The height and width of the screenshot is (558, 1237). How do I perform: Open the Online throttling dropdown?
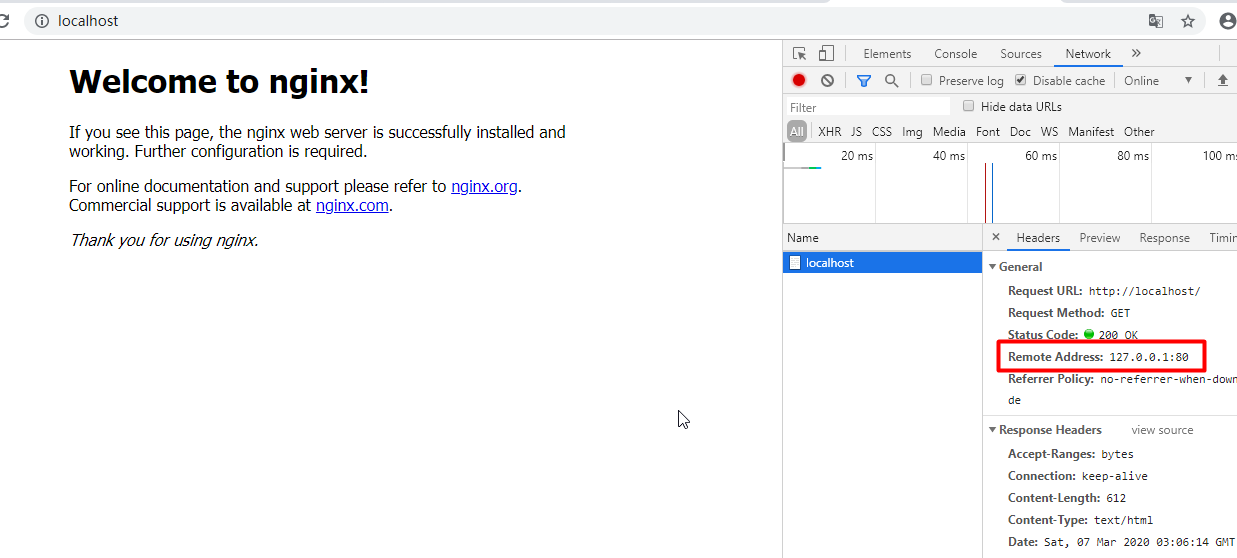(x=1158, y=80)
